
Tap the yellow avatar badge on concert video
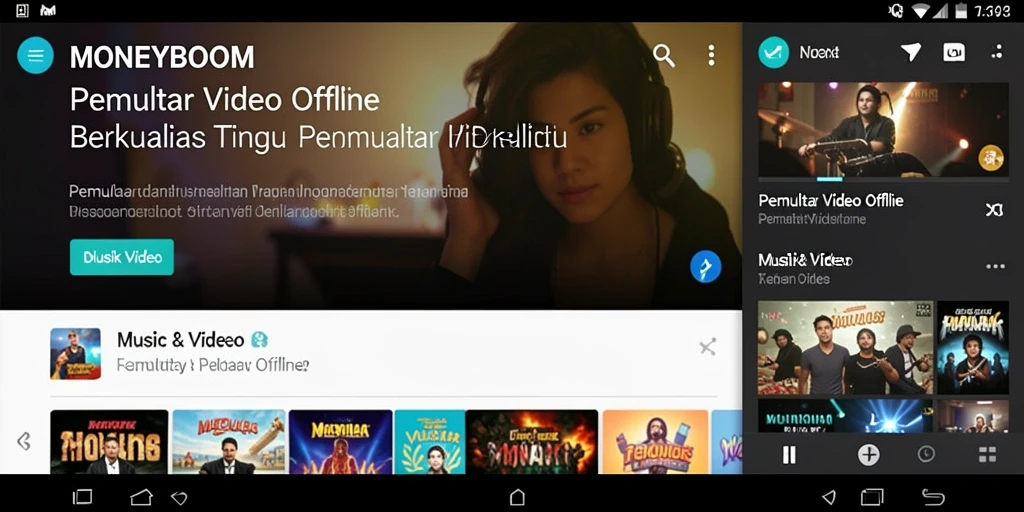pos(991,158)
